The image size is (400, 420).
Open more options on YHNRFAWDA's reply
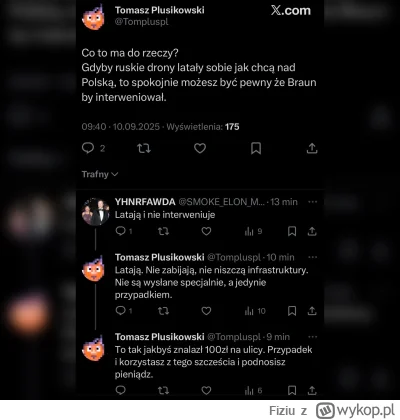click(x=313, y=202)
